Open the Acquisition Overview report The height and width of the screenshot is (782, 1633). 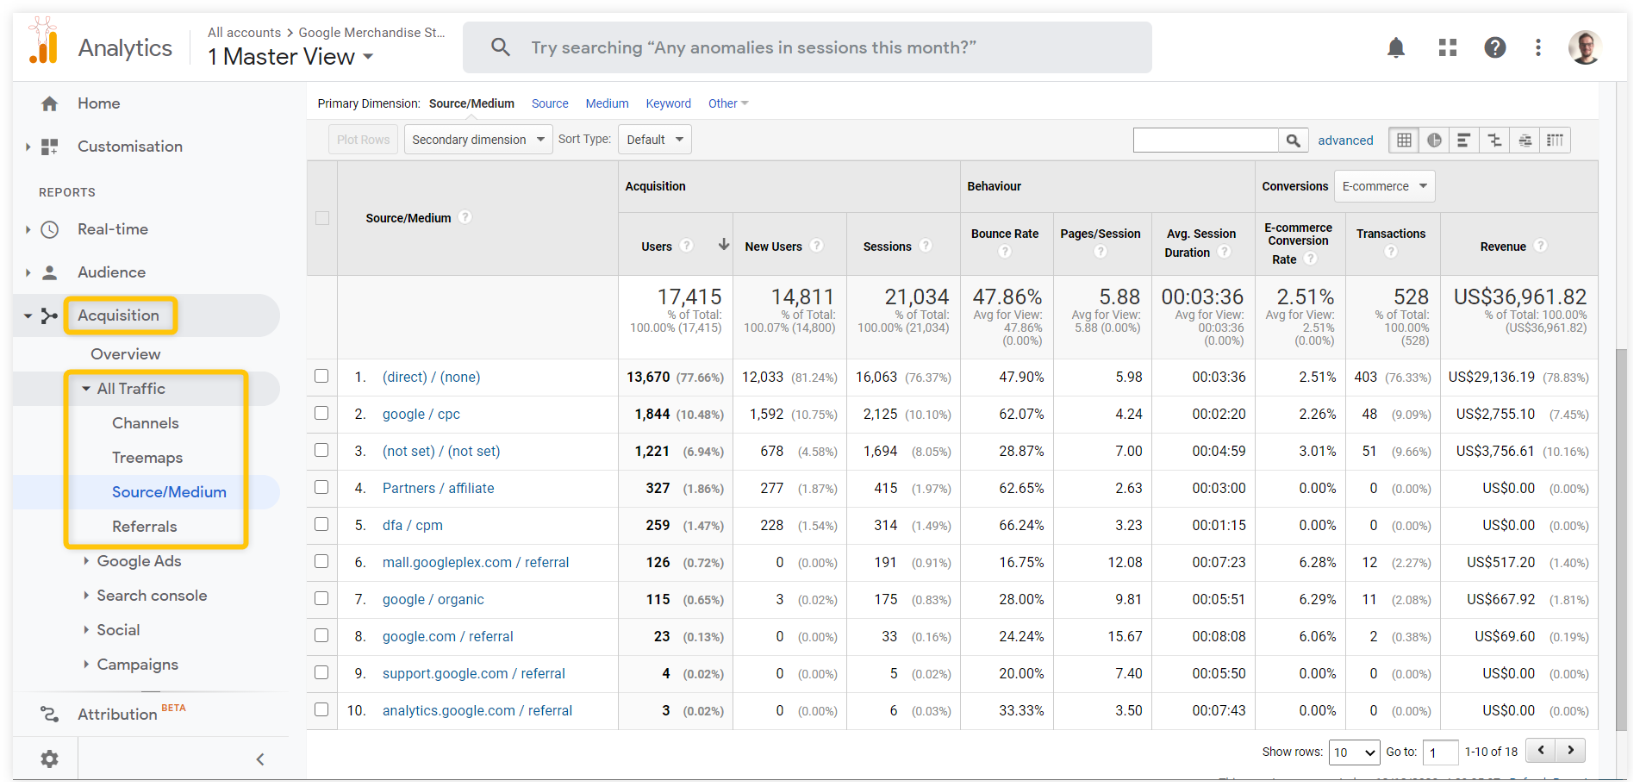pyautogui.click(x=125, y=354)
